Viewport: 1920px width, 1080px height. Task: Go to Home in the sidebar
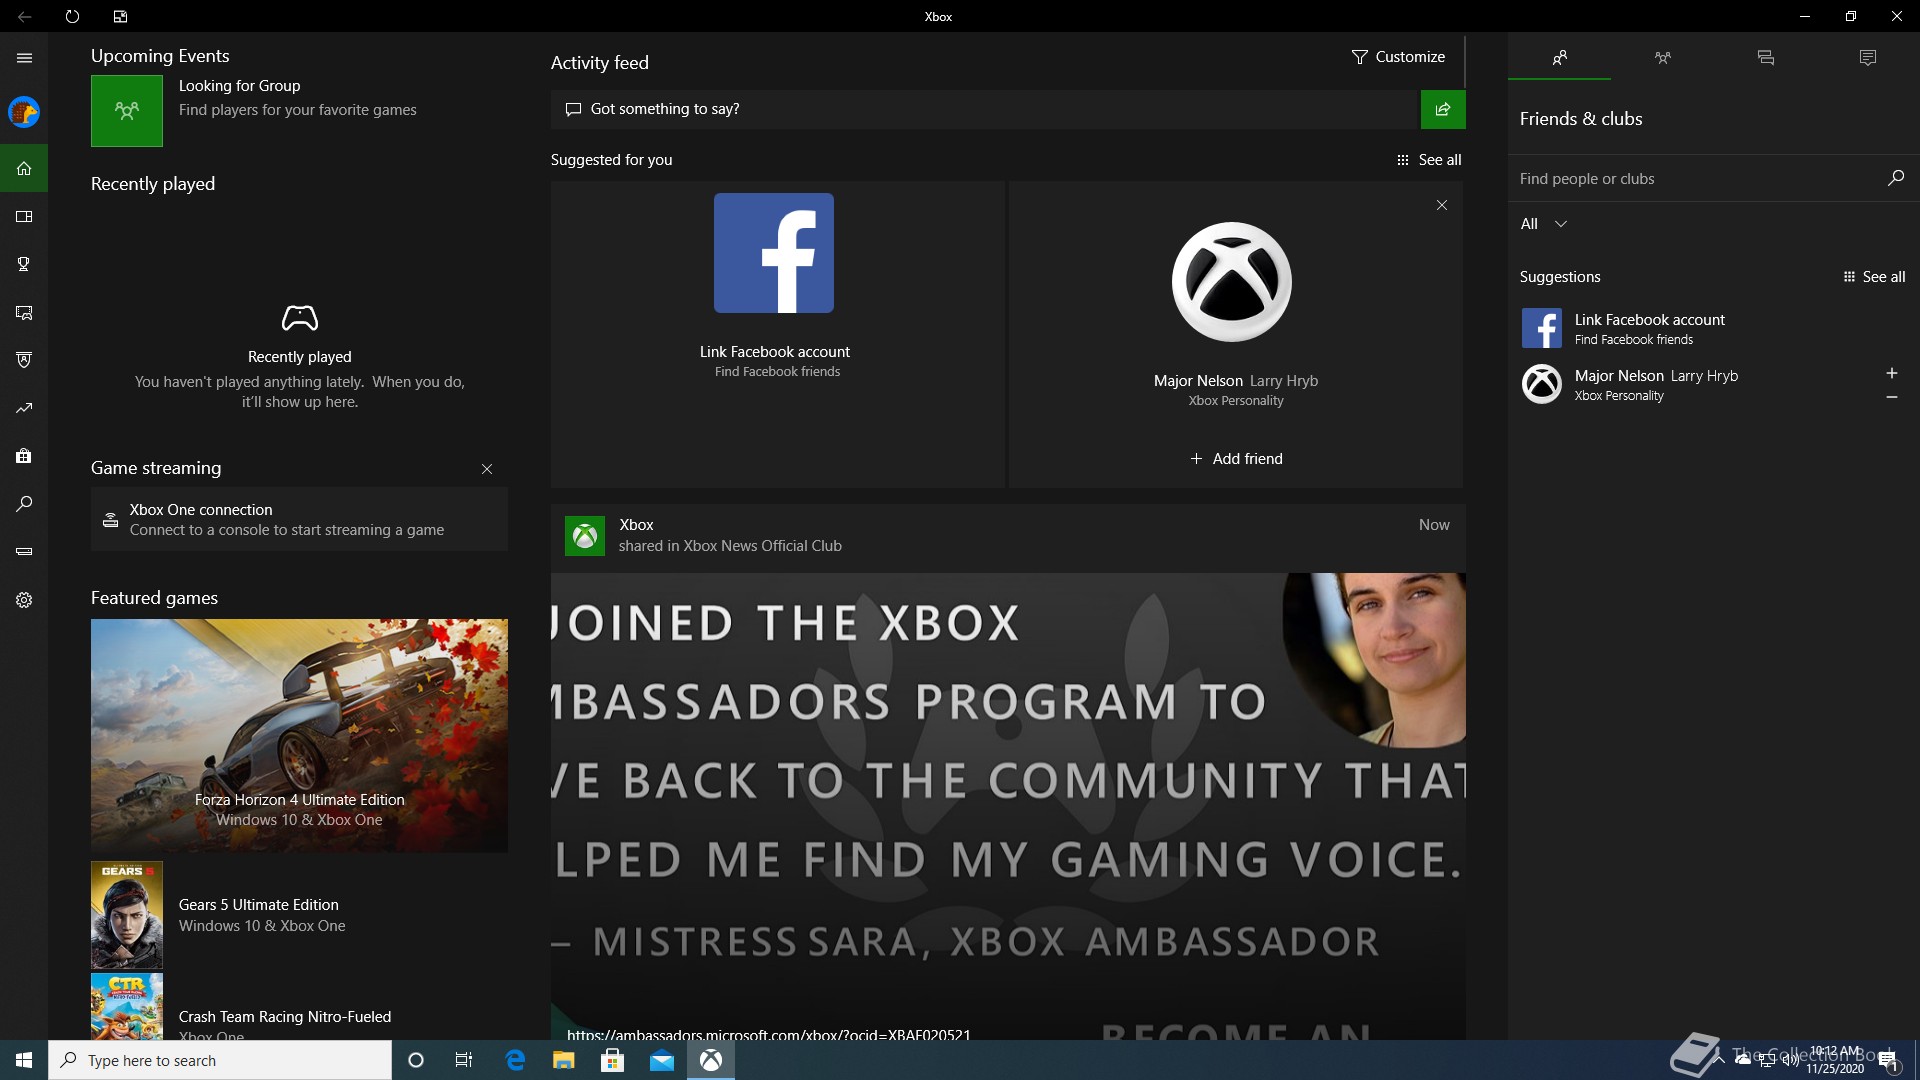point(24,168)
